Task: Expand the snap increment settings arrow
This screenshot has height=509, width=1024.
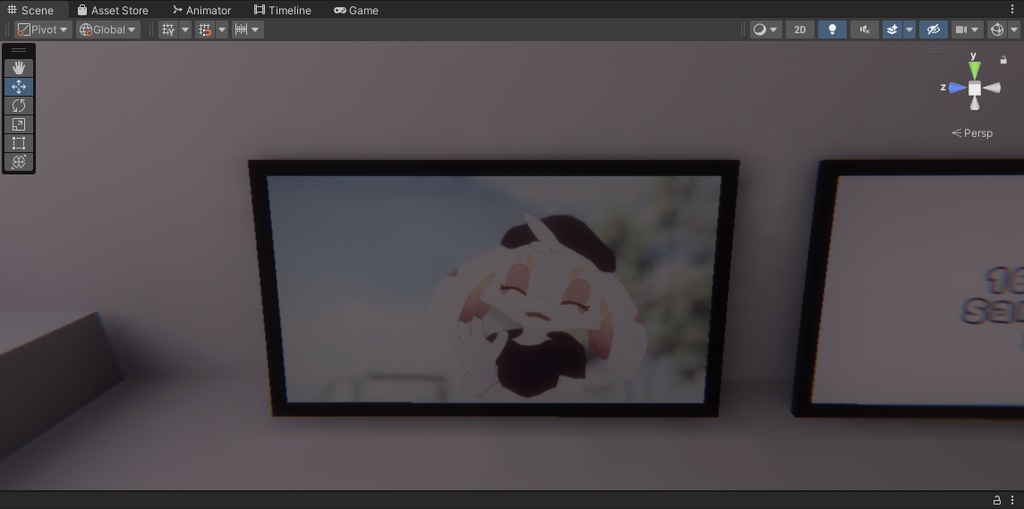Action: tap(256, 29)
